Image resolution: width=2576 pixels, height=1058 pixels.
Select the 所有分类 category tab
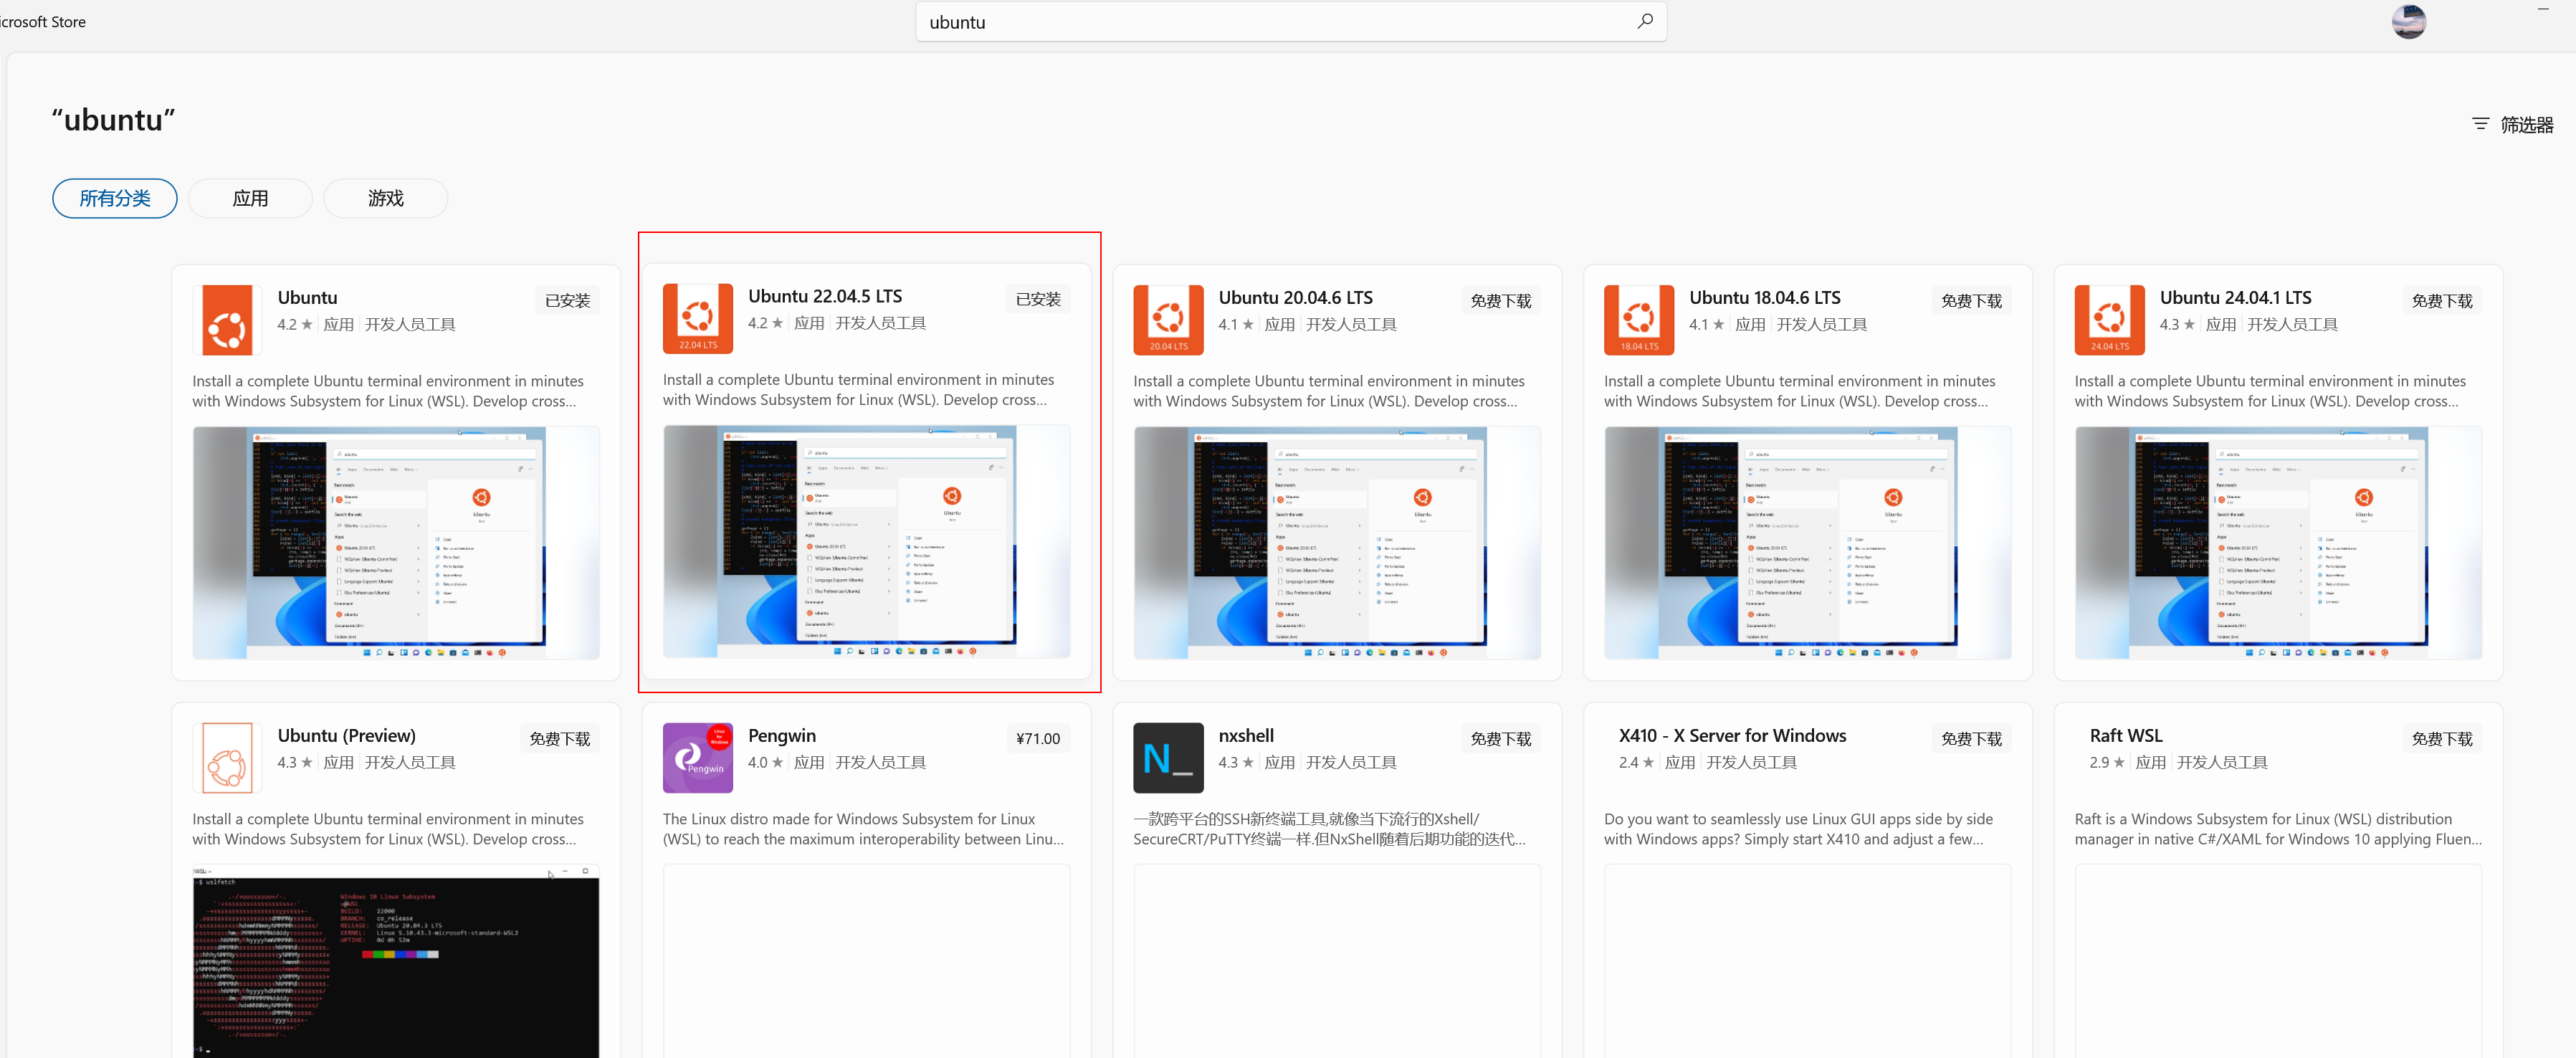click(115, 198)
